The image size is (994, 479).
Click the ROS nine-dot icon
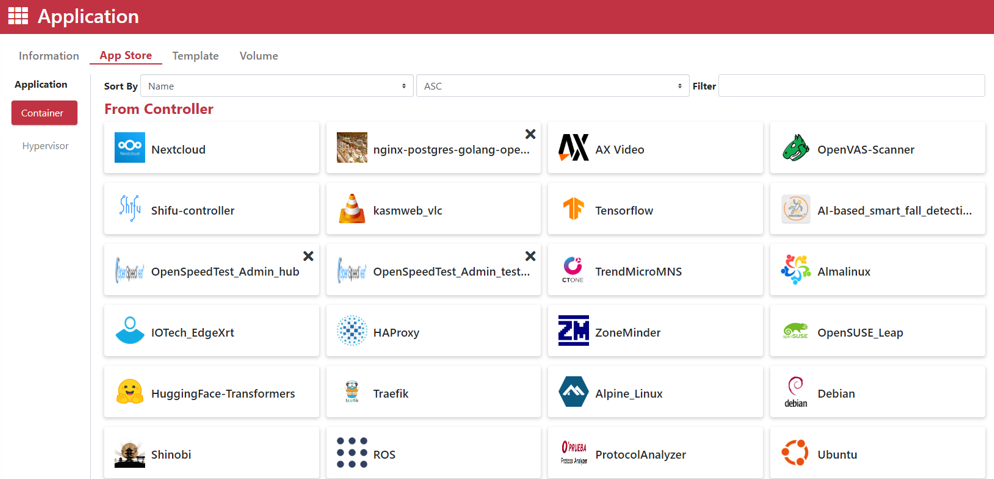click(x=352, y=452)
